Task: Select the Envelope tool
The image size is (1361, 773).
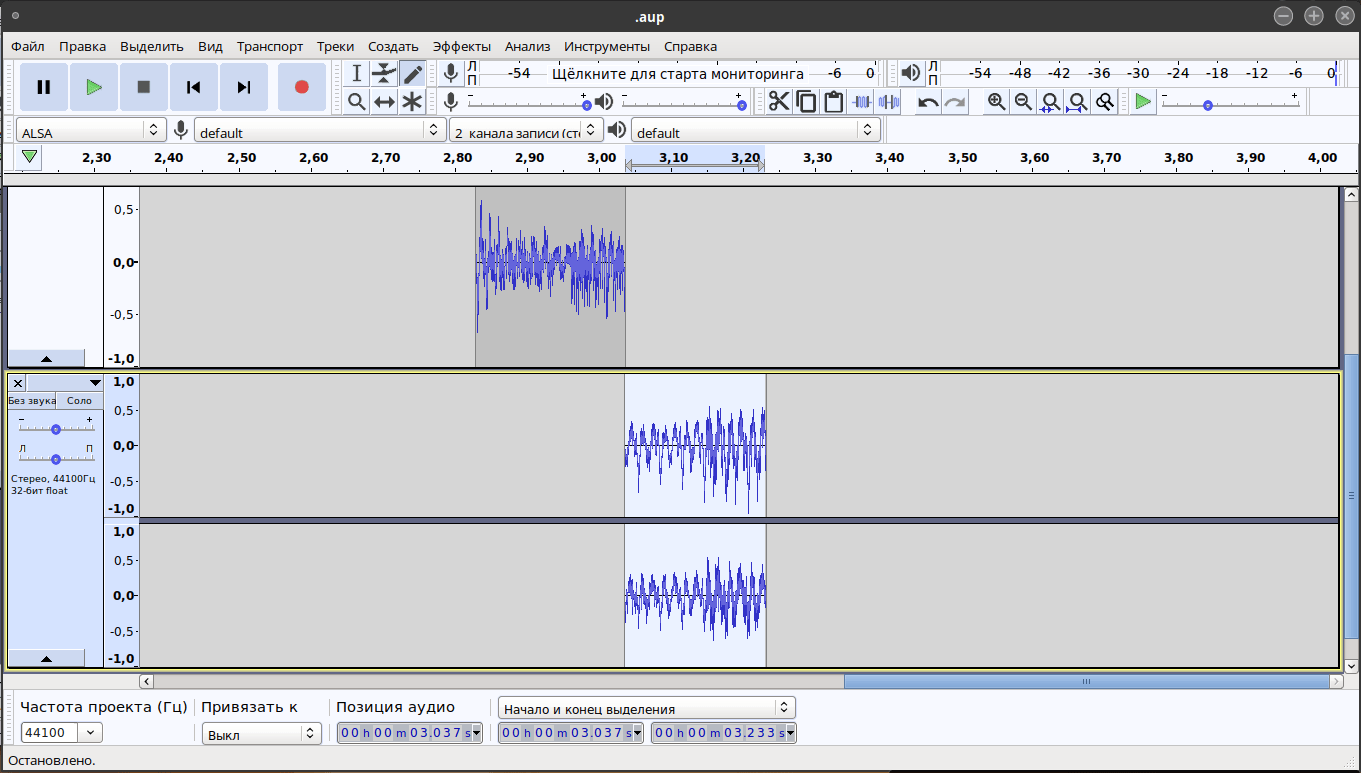Action: (384, 73)
